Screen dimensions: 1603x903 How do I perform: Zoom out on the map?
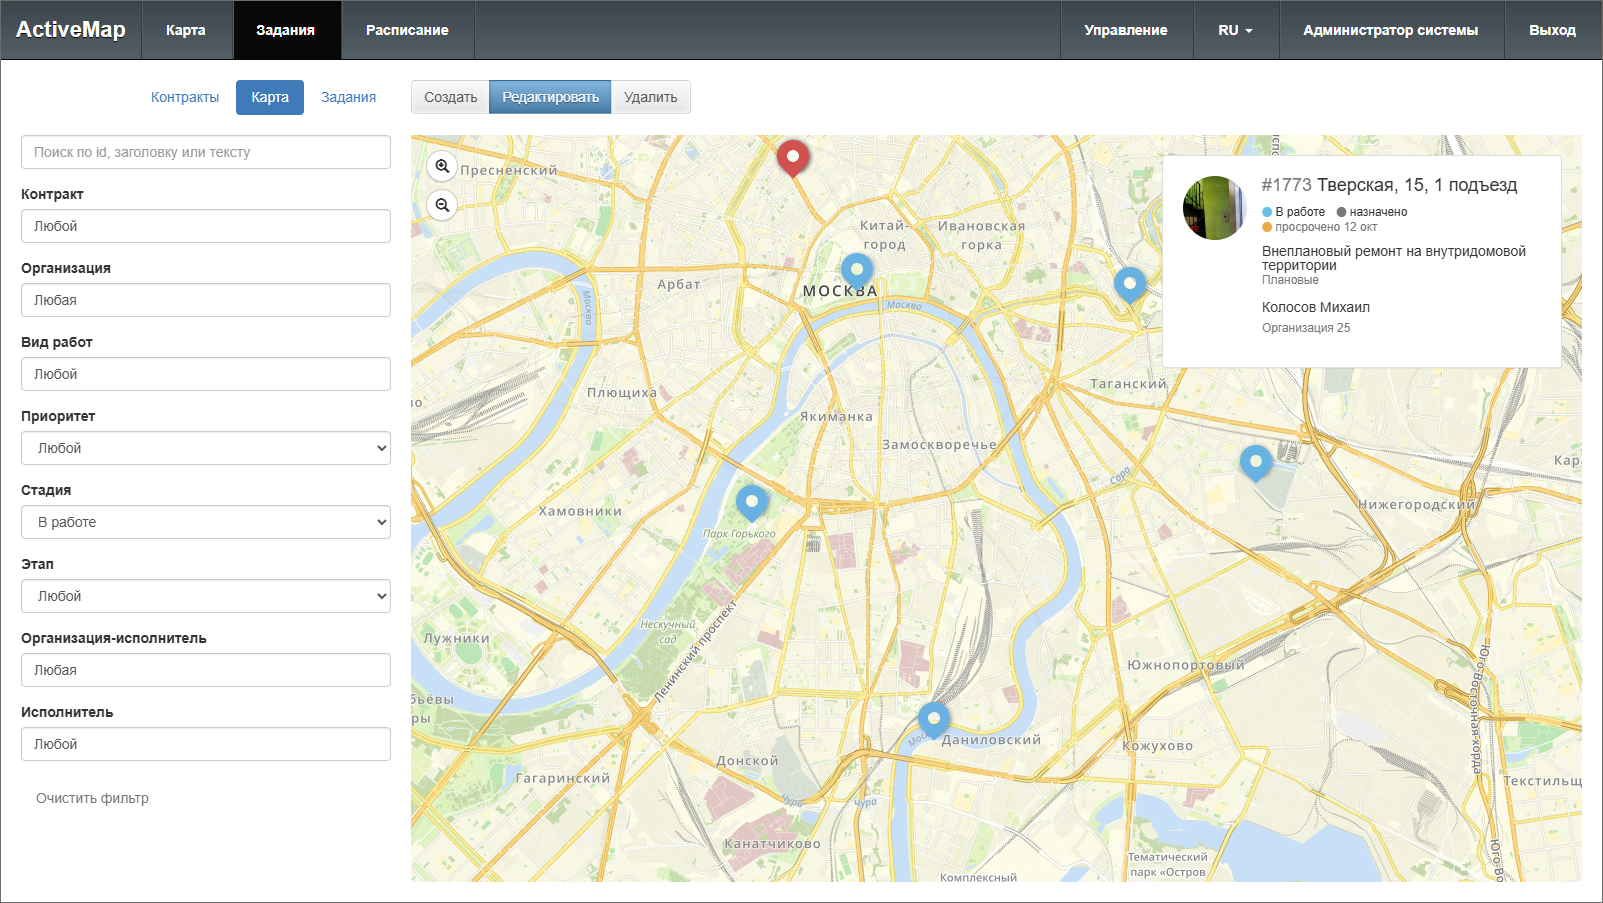tap(442, 205)
